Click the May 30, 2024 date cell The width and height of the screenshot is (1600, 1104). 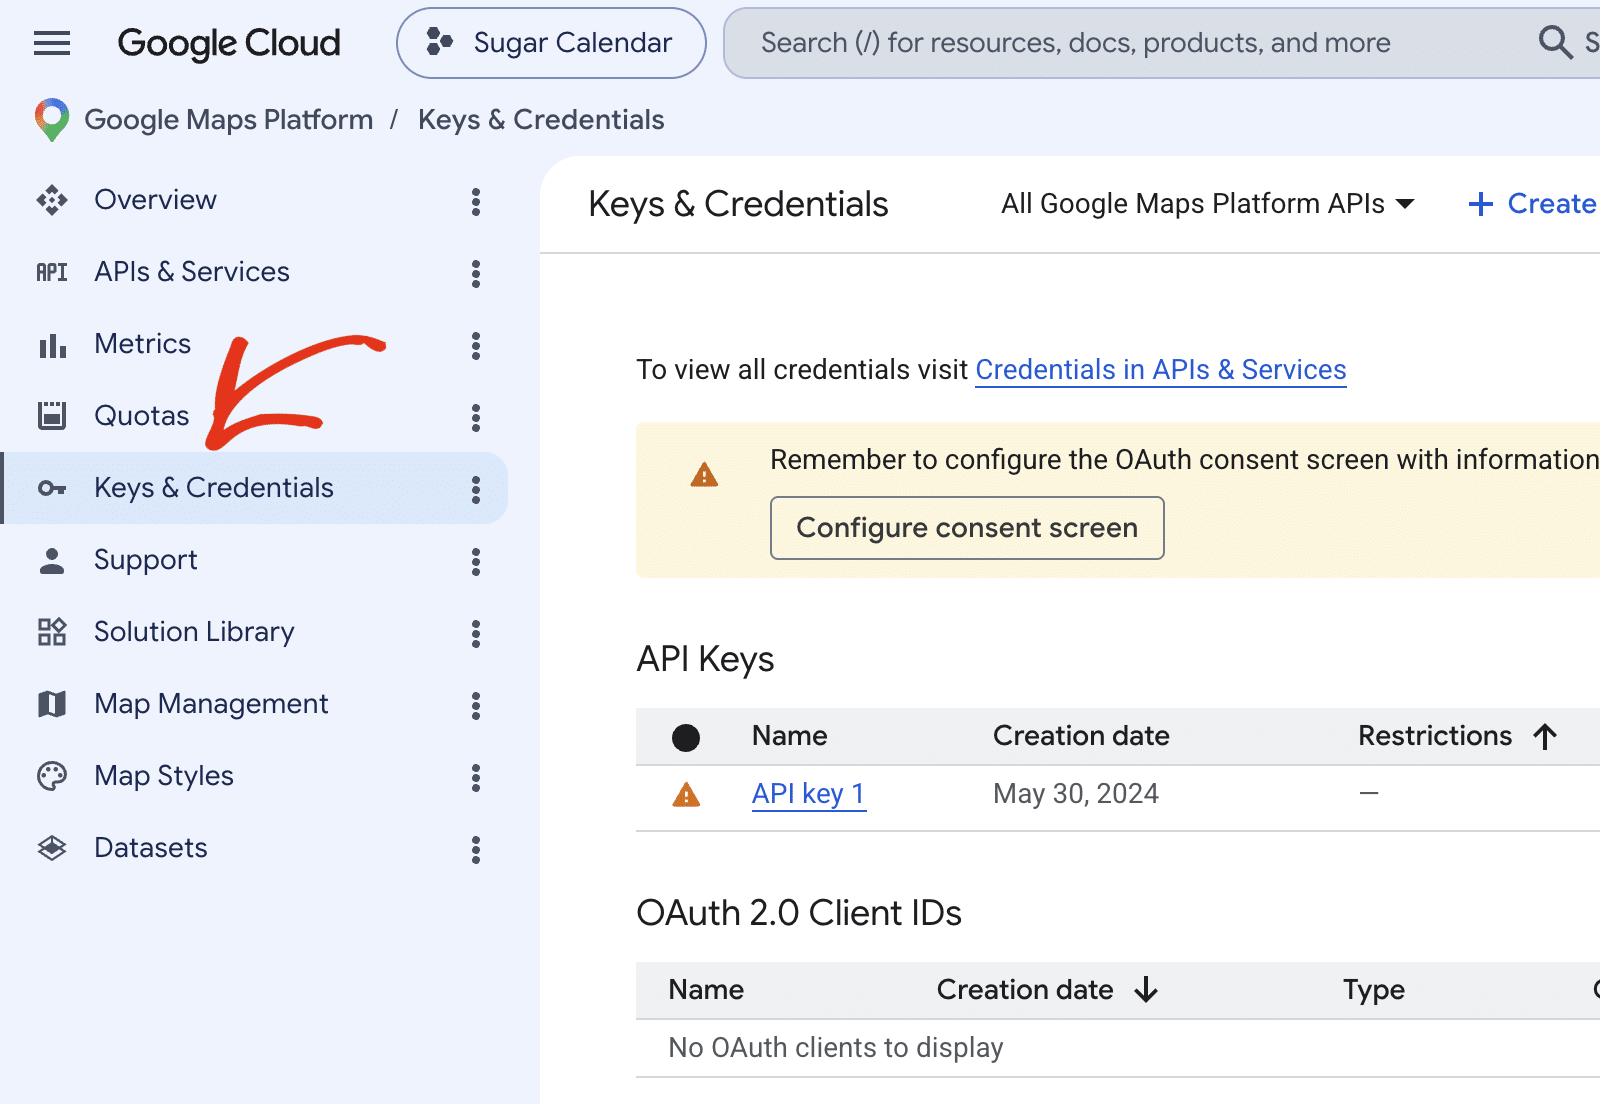(1076, 794)
